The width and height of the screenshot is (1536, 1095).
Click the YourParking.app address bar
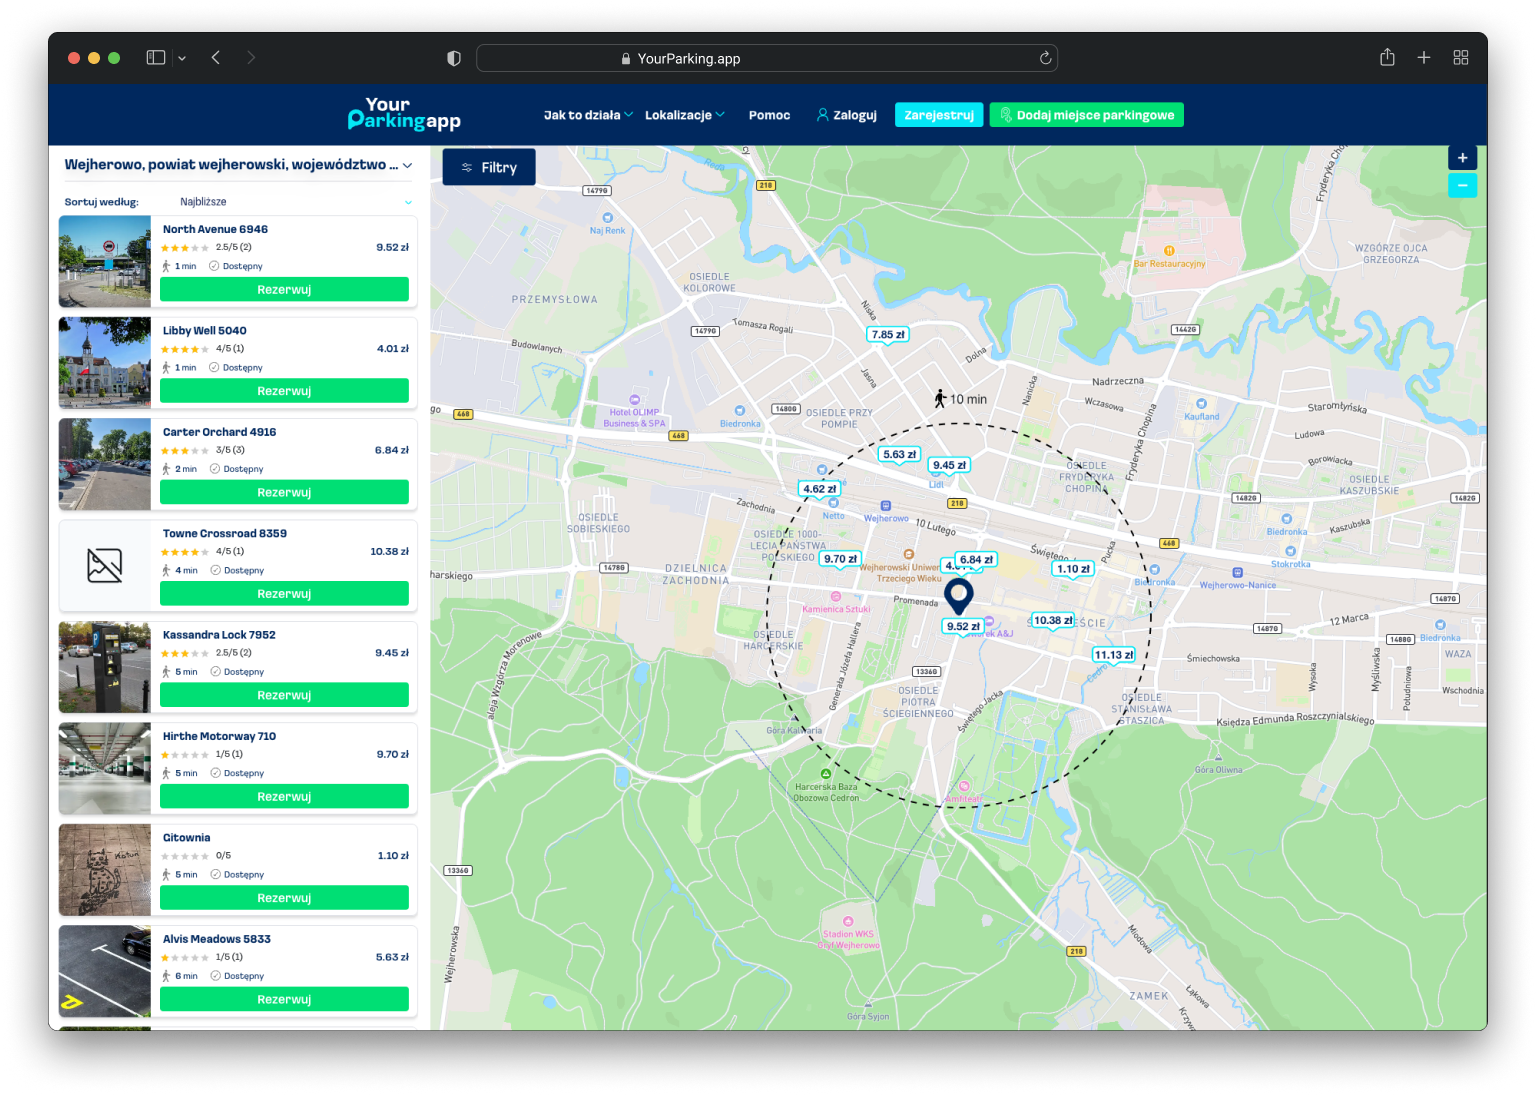tap(767, 58)
